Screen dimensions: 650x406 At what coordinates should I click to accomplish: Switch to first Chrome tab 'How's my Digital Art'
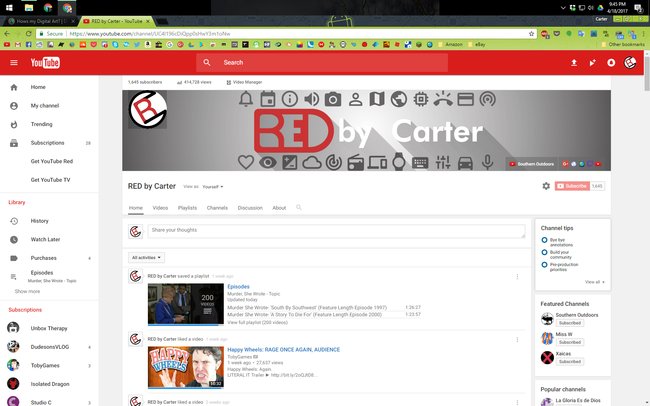point(40,21)
